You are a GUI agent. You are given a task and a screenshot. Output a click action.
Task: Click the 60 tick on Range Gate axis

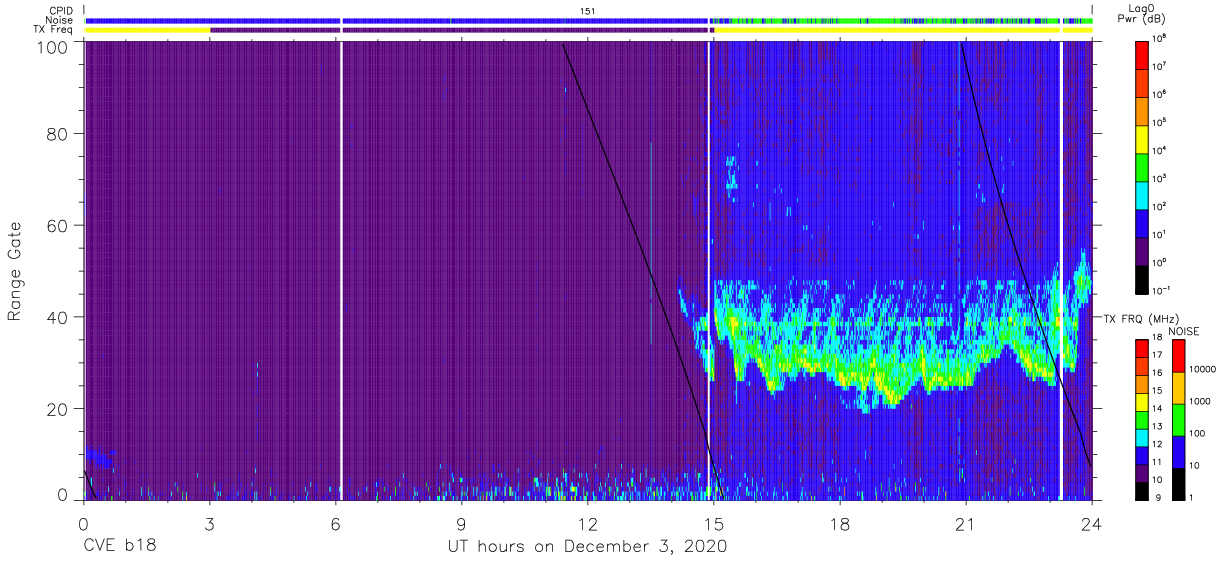click(x=58, y=226)
